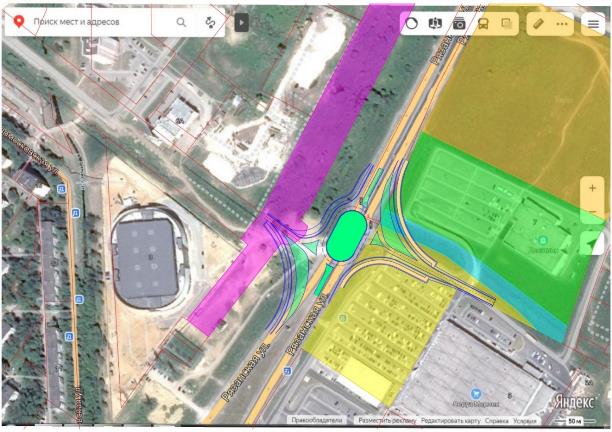Open the route builder icon
The width and height of the screenshot is (612, 432).
(x=211, y=21)
